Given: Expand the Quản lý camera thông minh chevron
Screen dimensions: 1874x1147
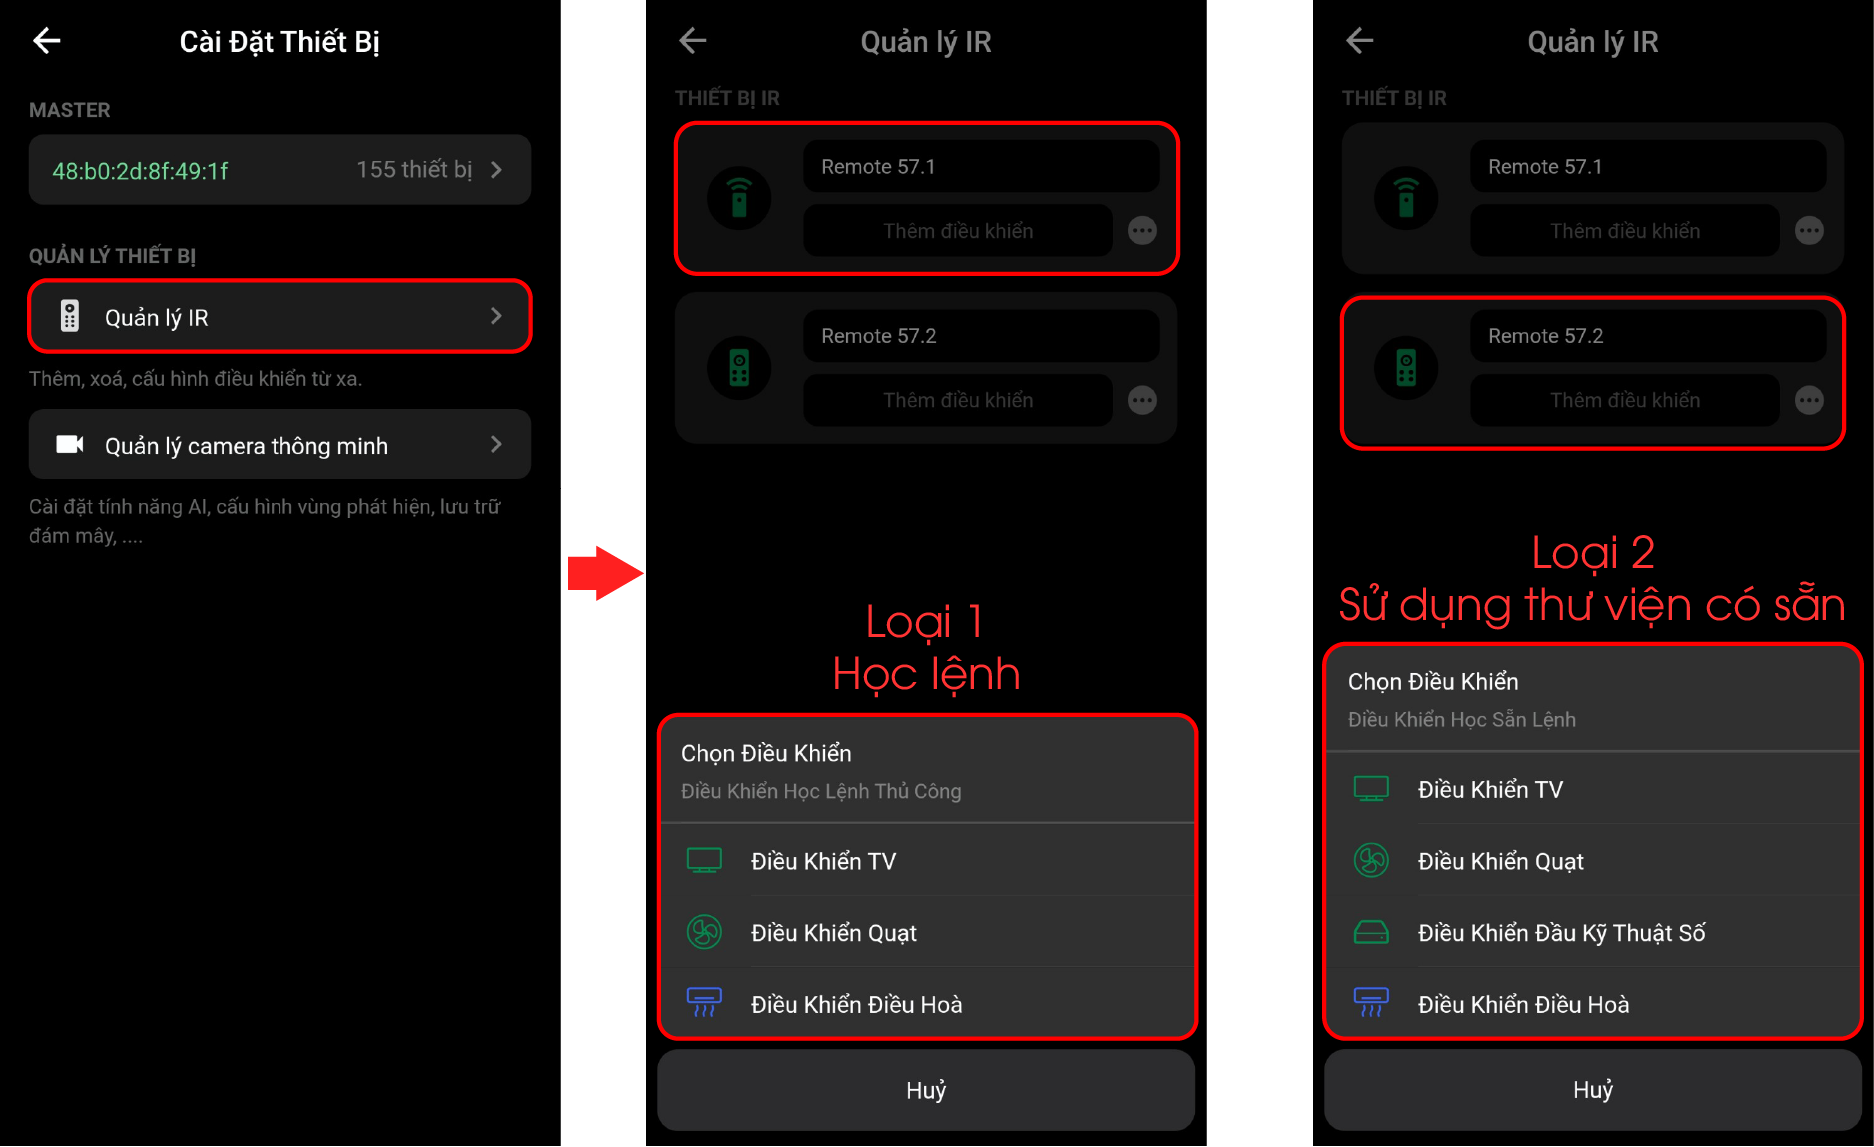Looking at the screenshot, I should [496, 445].
